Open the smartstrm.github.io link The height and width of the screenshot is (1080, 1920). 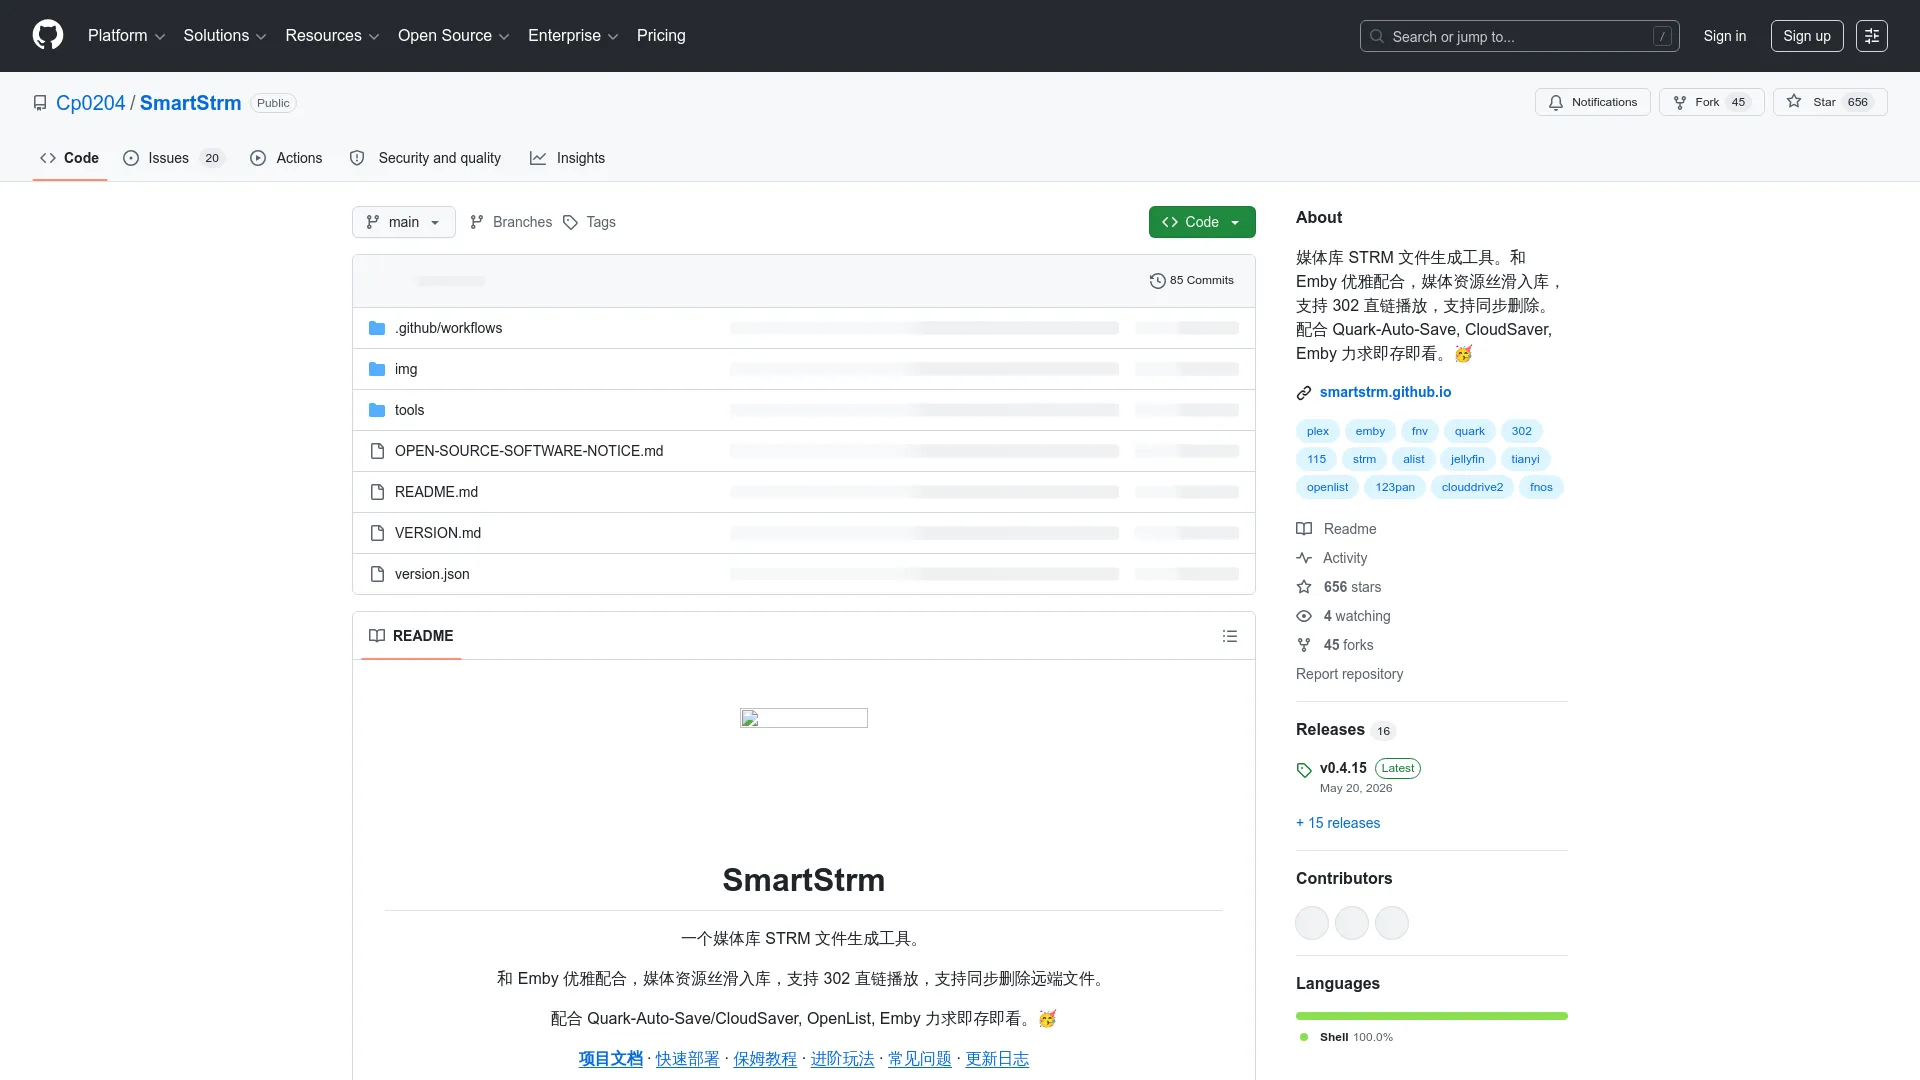(1385, 392)
